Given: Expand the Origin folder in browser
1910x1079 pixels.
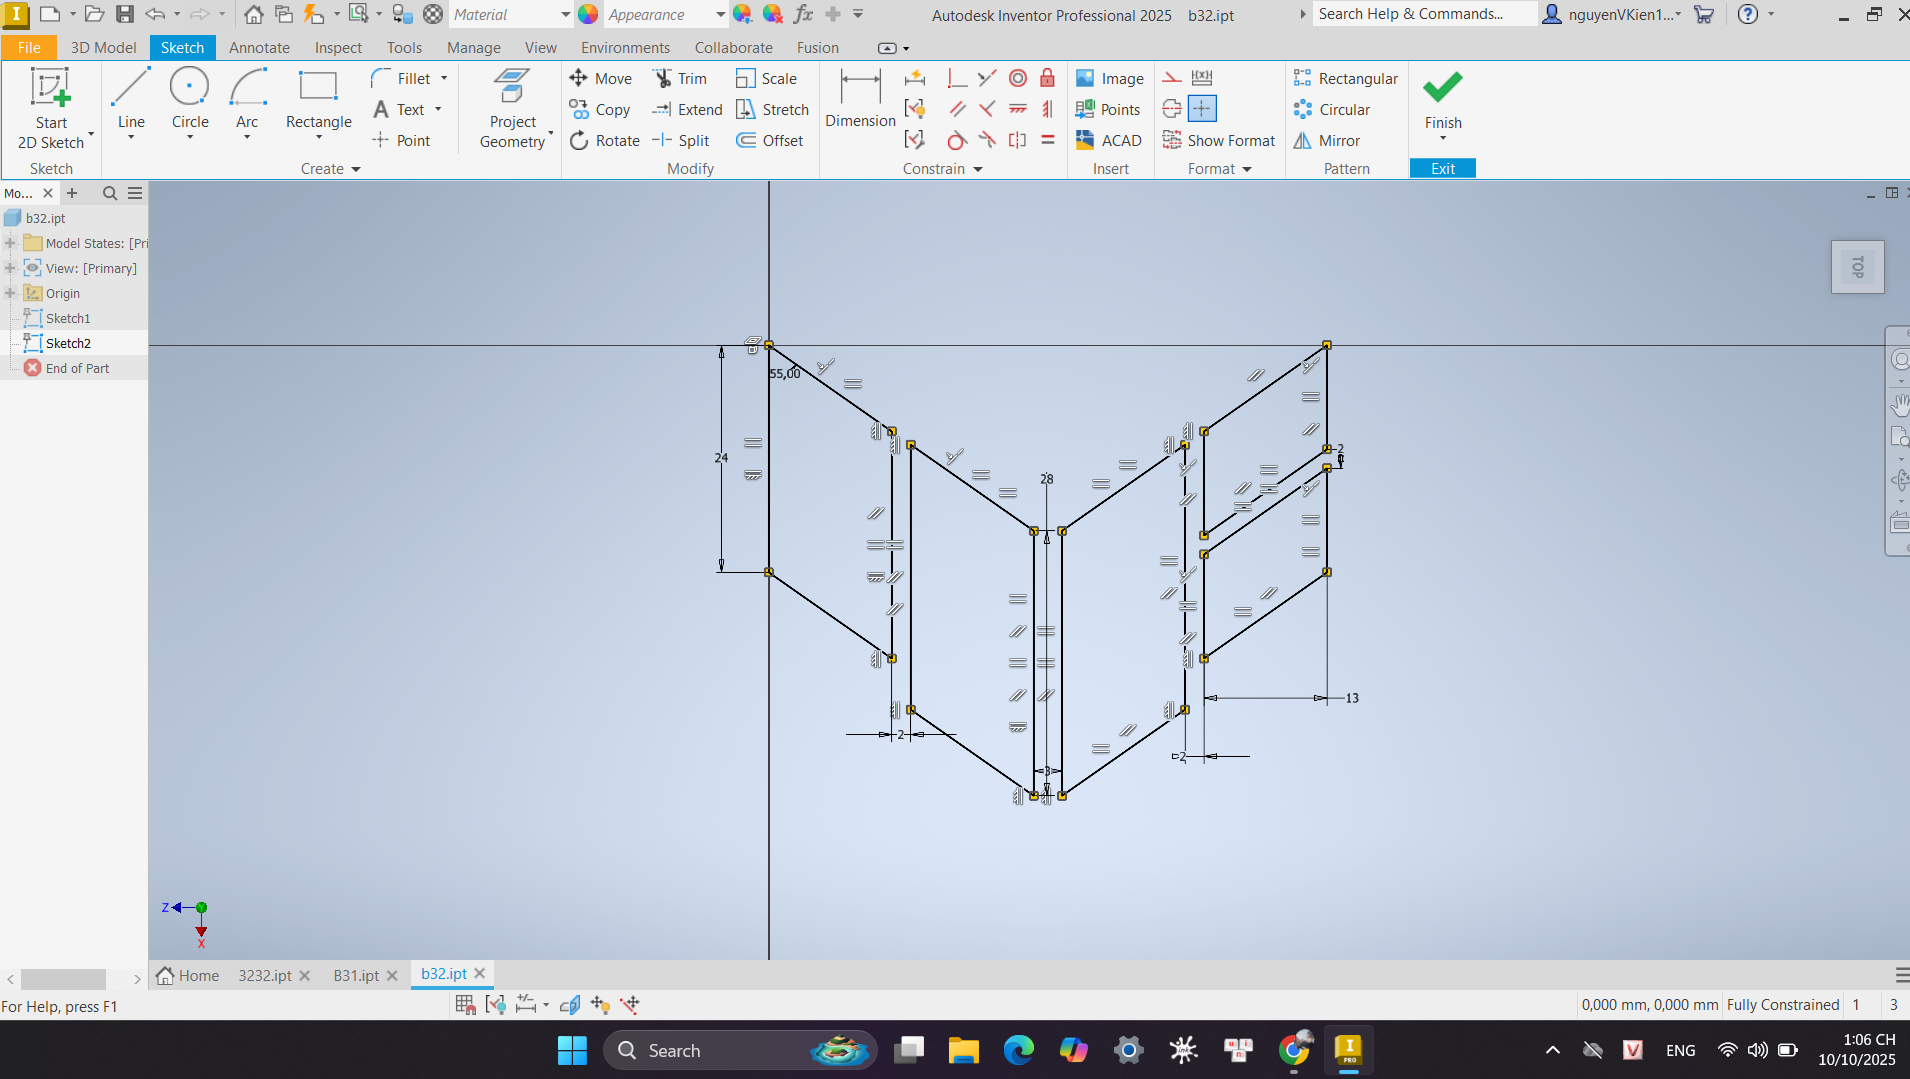Looking at the screenshot, I should 10,293.
